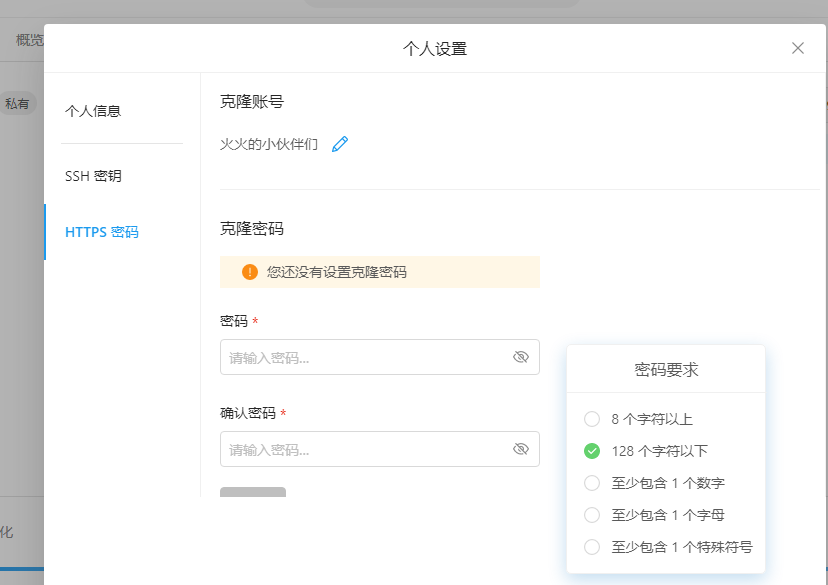Click the green check beside 128 个字符以下

pyautogui.click(x=590, y=451)
